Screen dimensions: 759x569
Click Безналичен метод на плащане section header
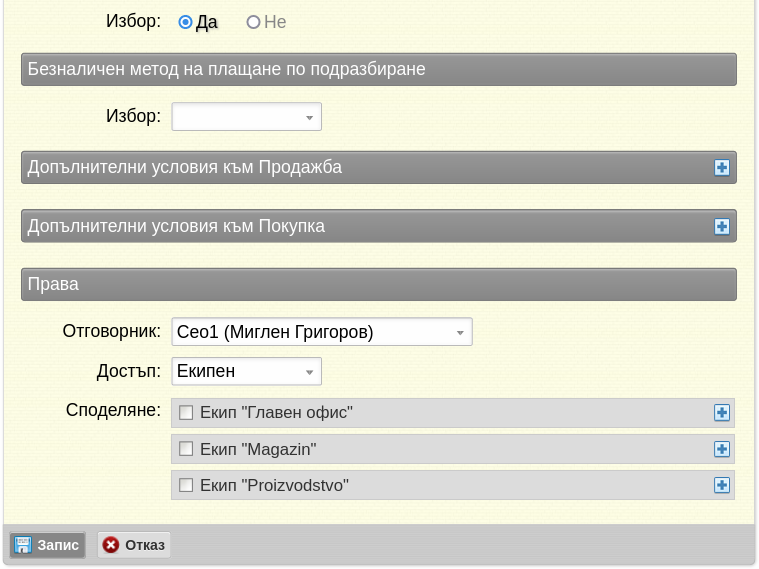click(x=379, y=69)
